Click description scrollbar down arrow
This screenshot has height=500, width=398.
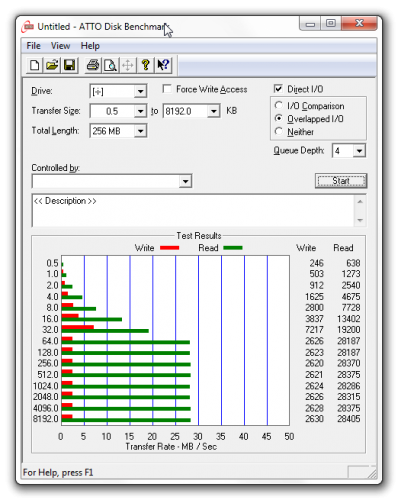(360, 220)
